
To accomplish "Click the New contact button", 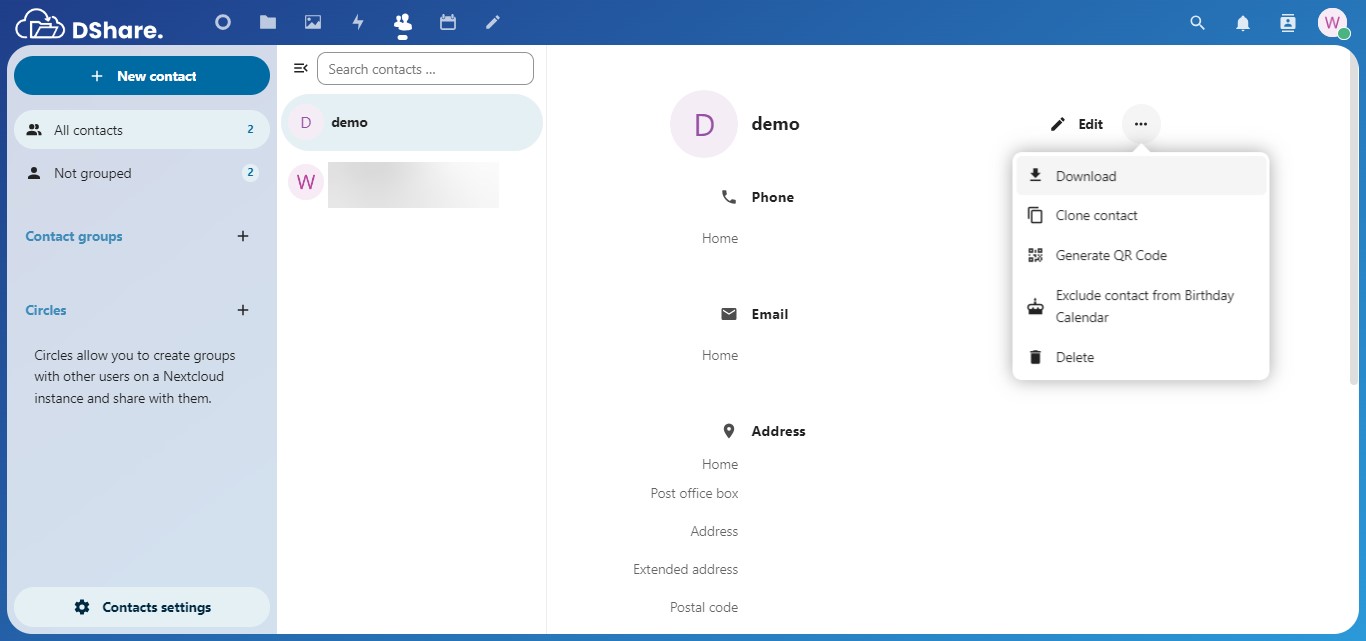I will [142, 76].
